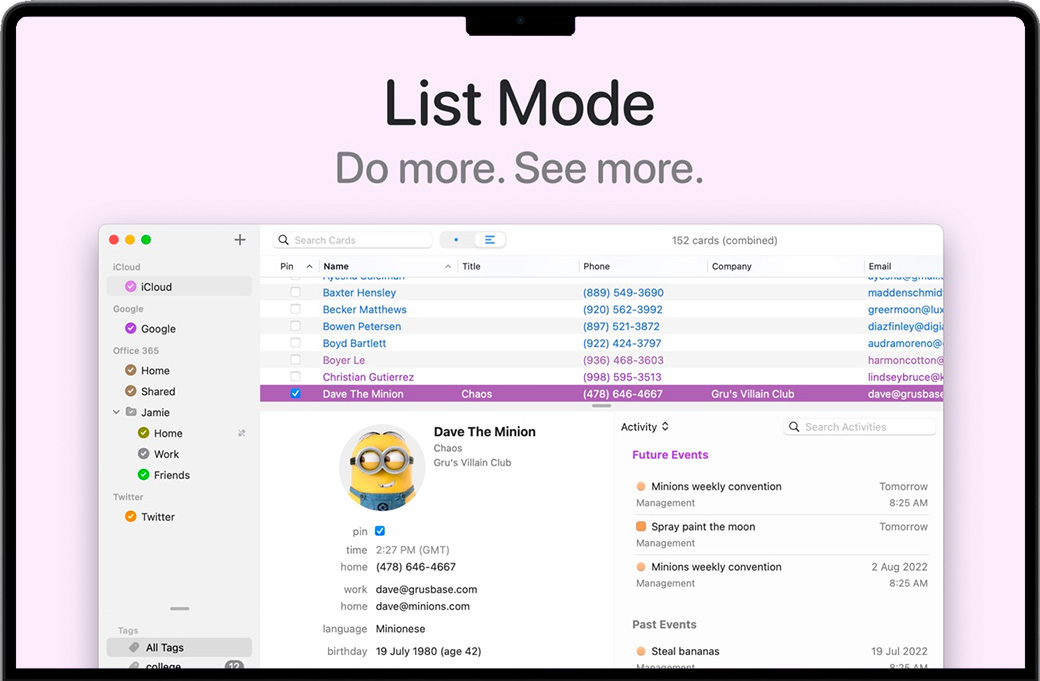Select the Christian Gutierrez contact name
The image size is (1040, 681).
click(x=368, y=377)
